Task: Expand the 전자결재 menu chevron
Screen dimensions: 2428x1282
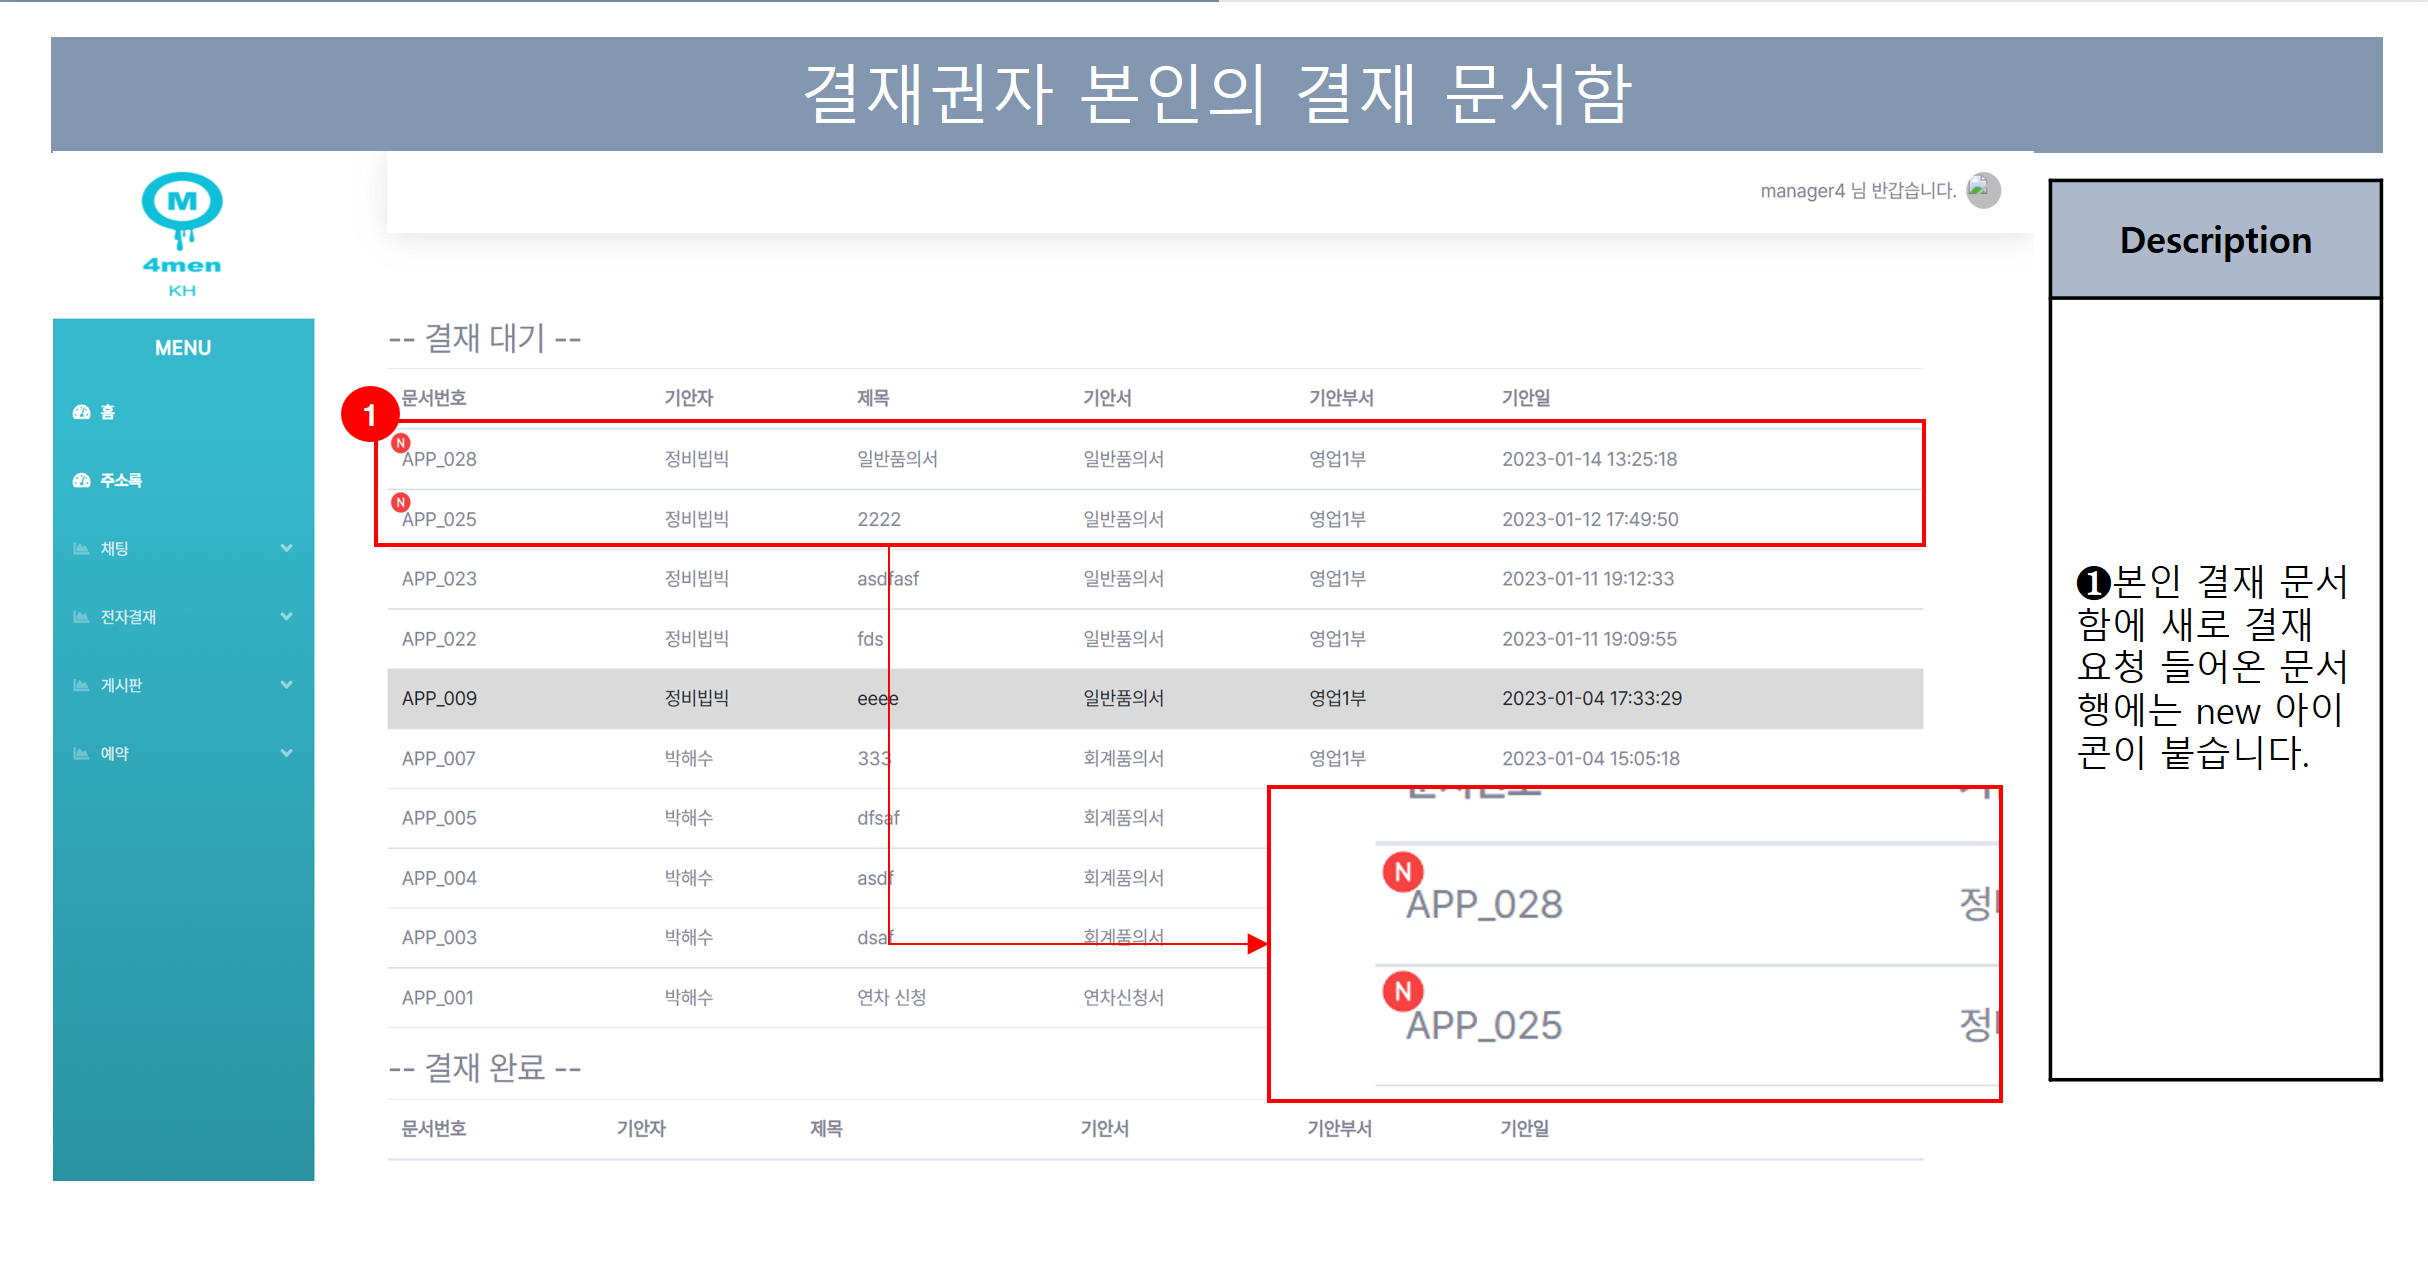Action: pyautogui.click(x=286, y=616)
